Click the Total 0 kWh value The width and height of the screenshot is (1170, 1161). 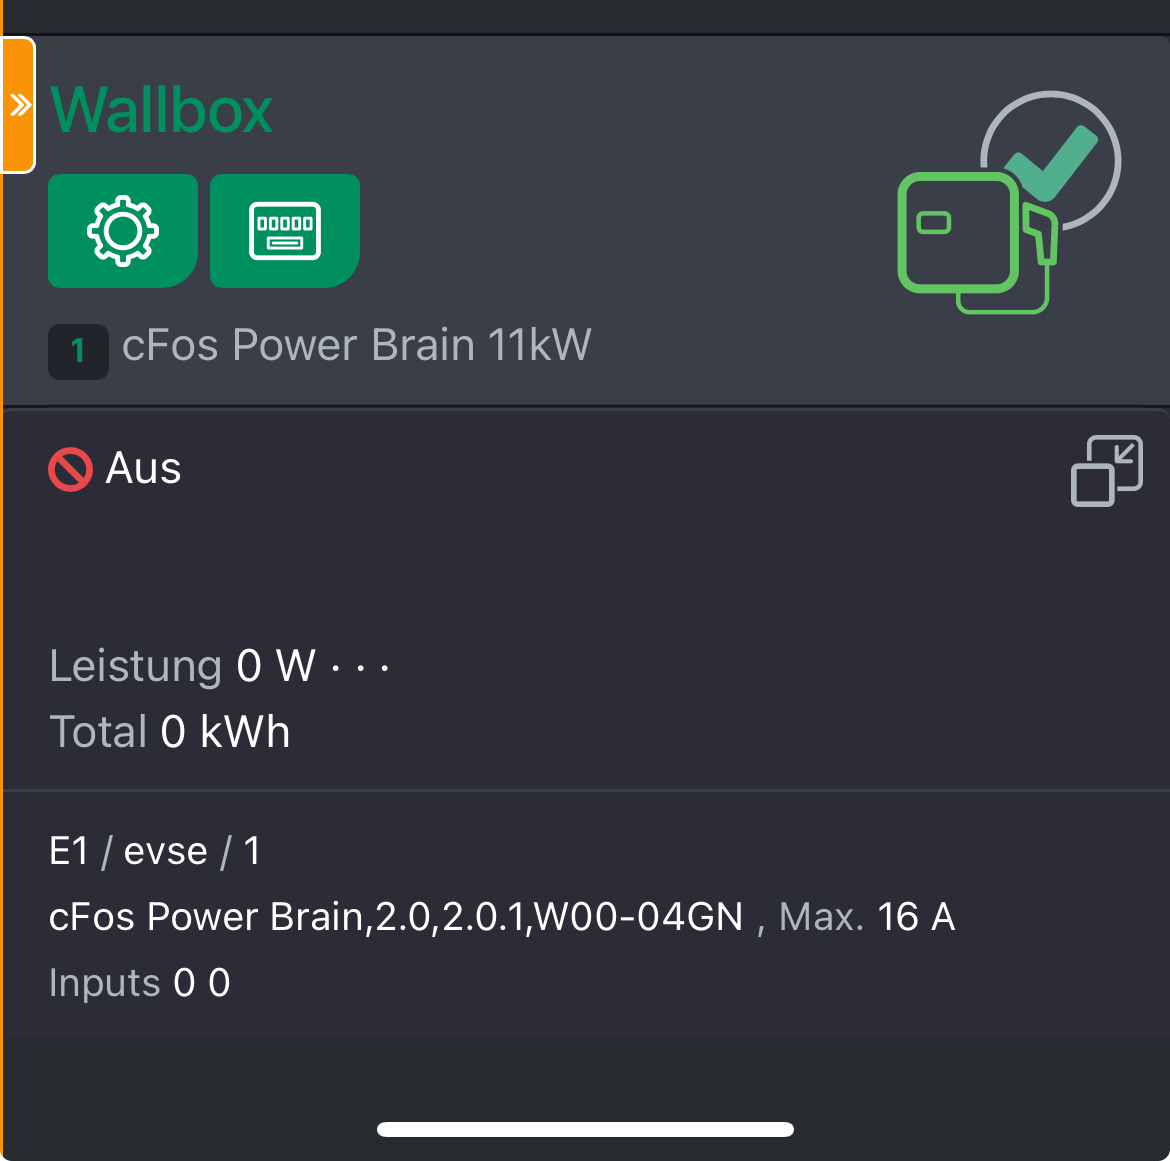(x=169, y=731)
